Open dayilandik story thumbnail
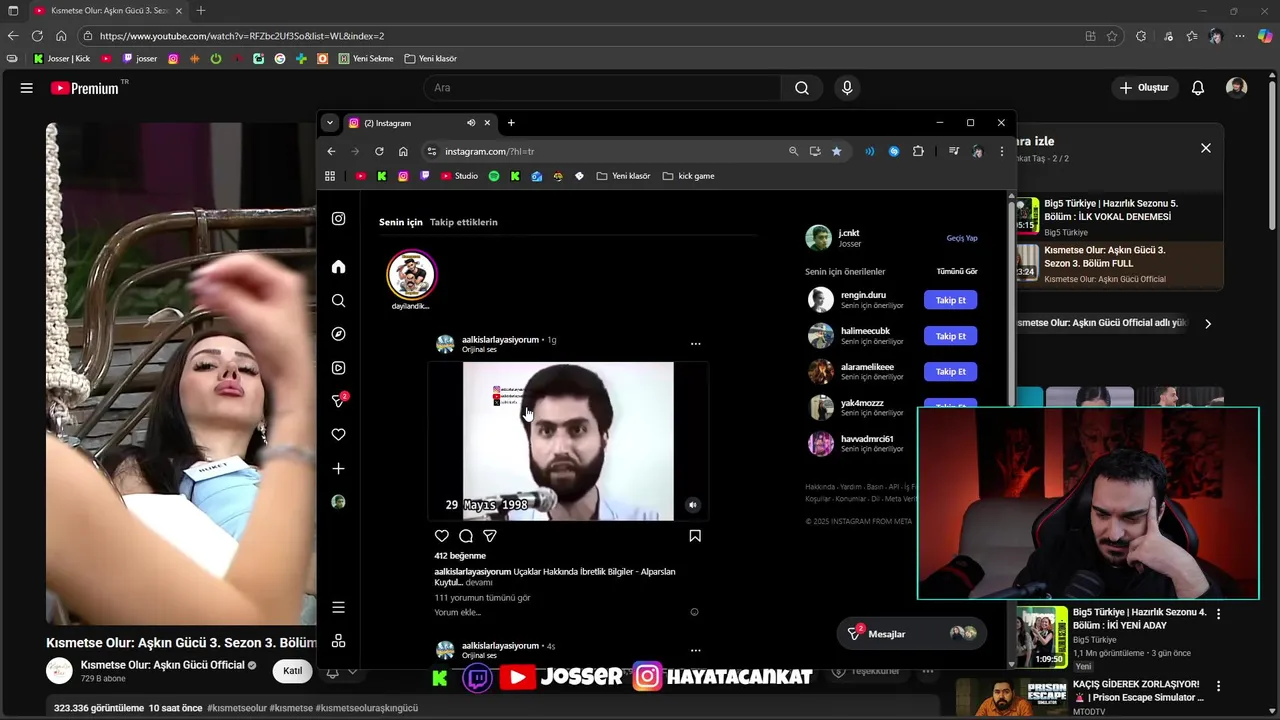This screenshot has height=720, width=1280. pos(411,275)
